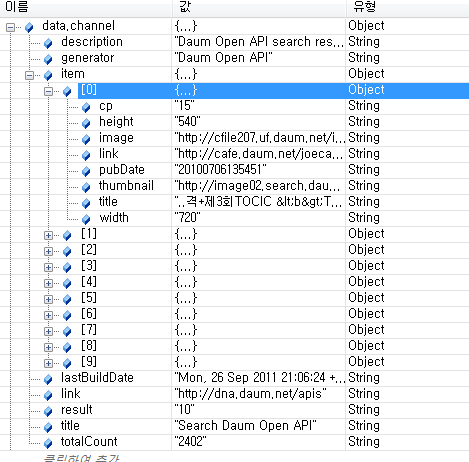Expand the [6] array entry

click(49, 315)
